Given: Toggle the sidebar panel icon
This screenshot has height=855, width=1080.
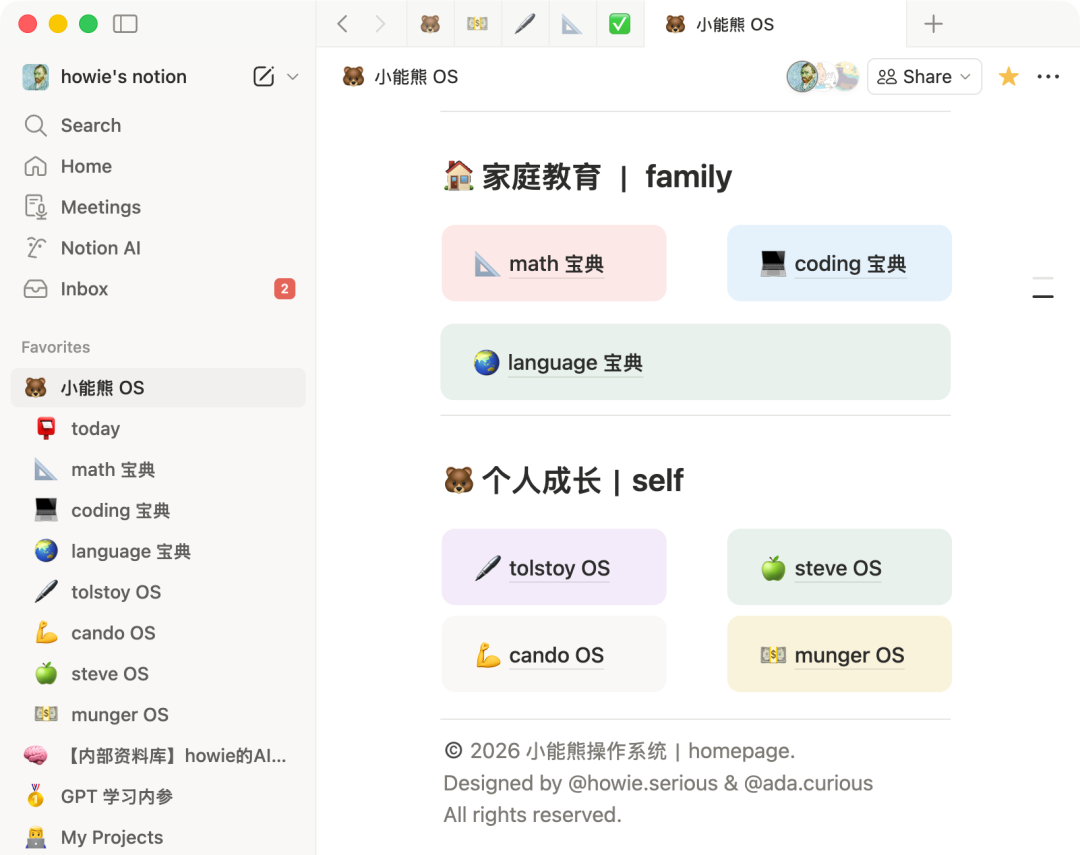Looking at the screenshot, I should (125, 24).
